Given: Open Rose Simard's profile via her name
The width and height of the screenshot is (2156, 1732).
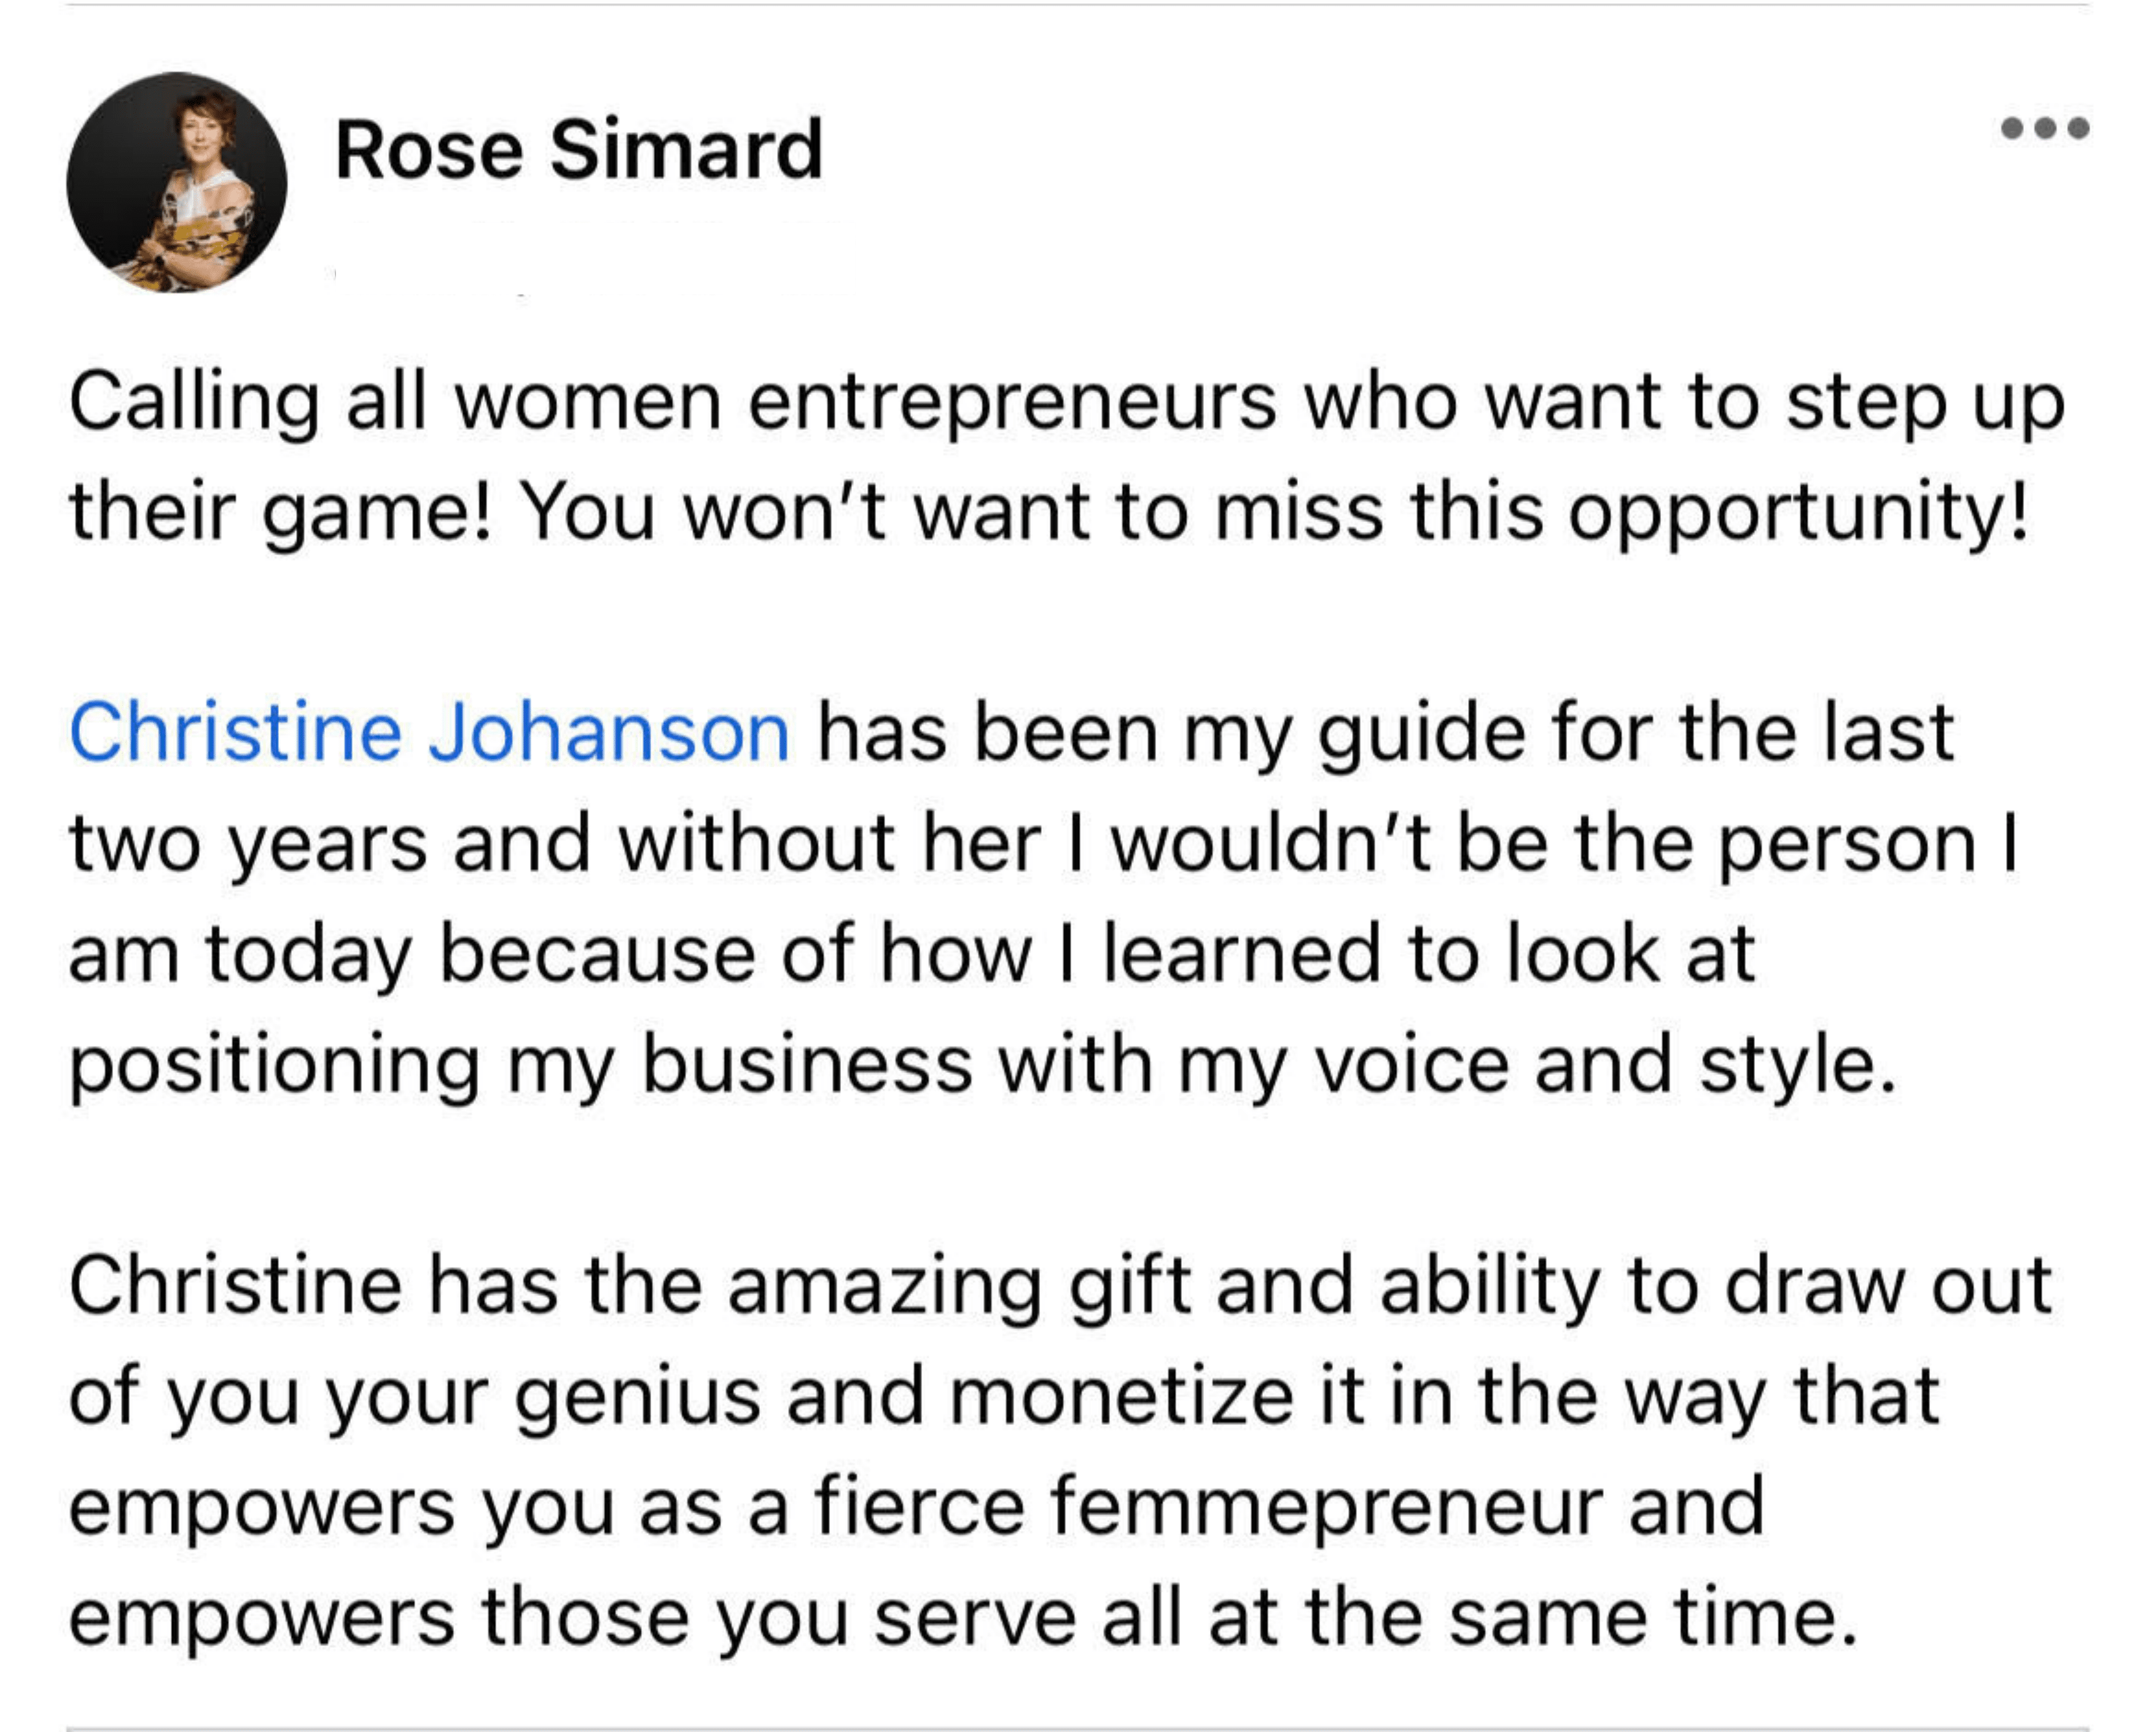Looking at the screenshot, I should (x=578, y=150).
